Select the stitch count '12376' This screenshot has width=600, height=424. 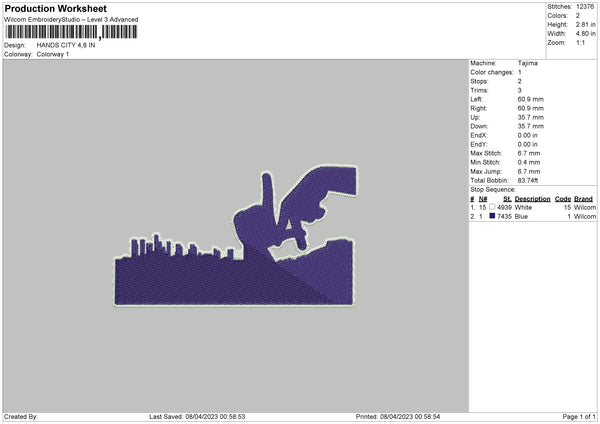point(585,7)
